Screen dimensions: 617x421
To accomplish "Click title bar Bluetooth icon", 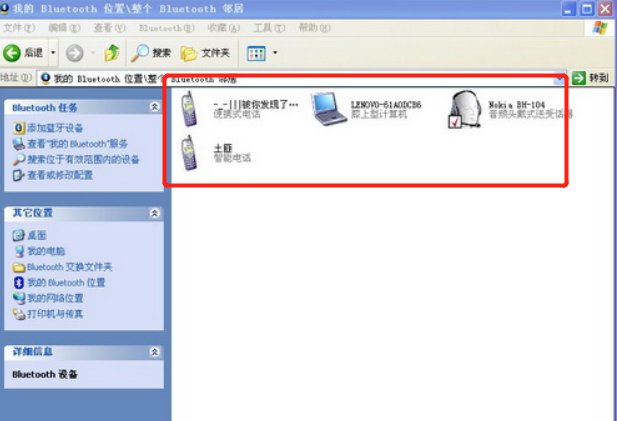I will click(x=5, y=8).
